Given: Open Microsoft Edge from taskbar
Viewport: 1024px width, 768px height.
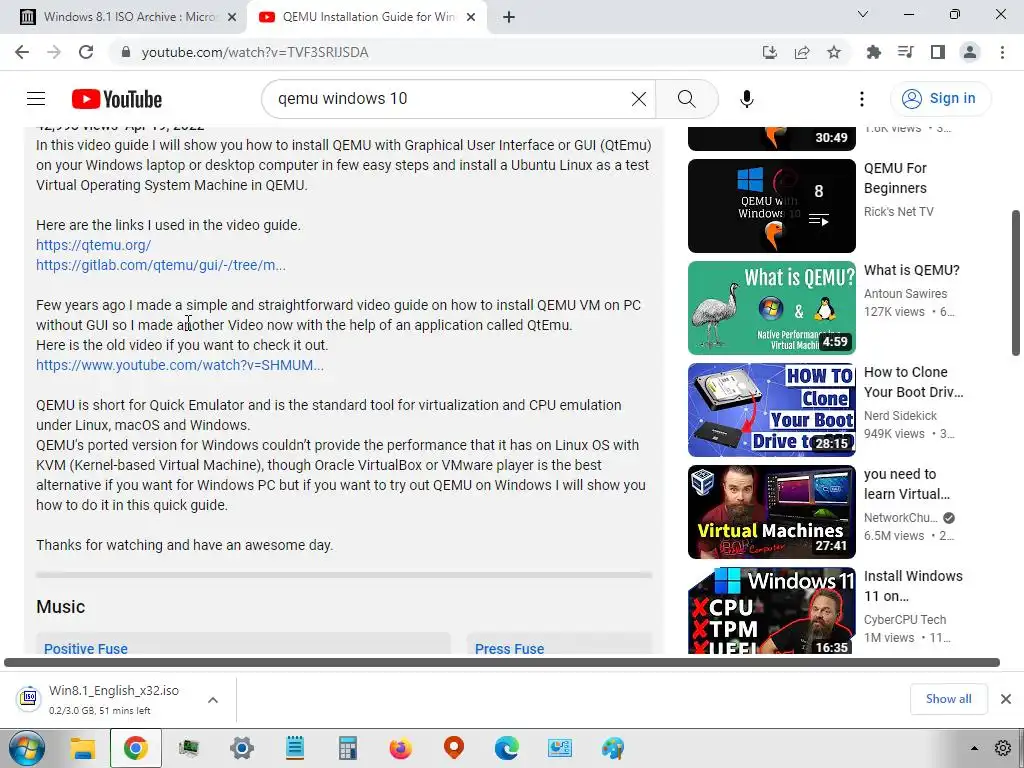Looking at the screenshot, I should point(507,748).
